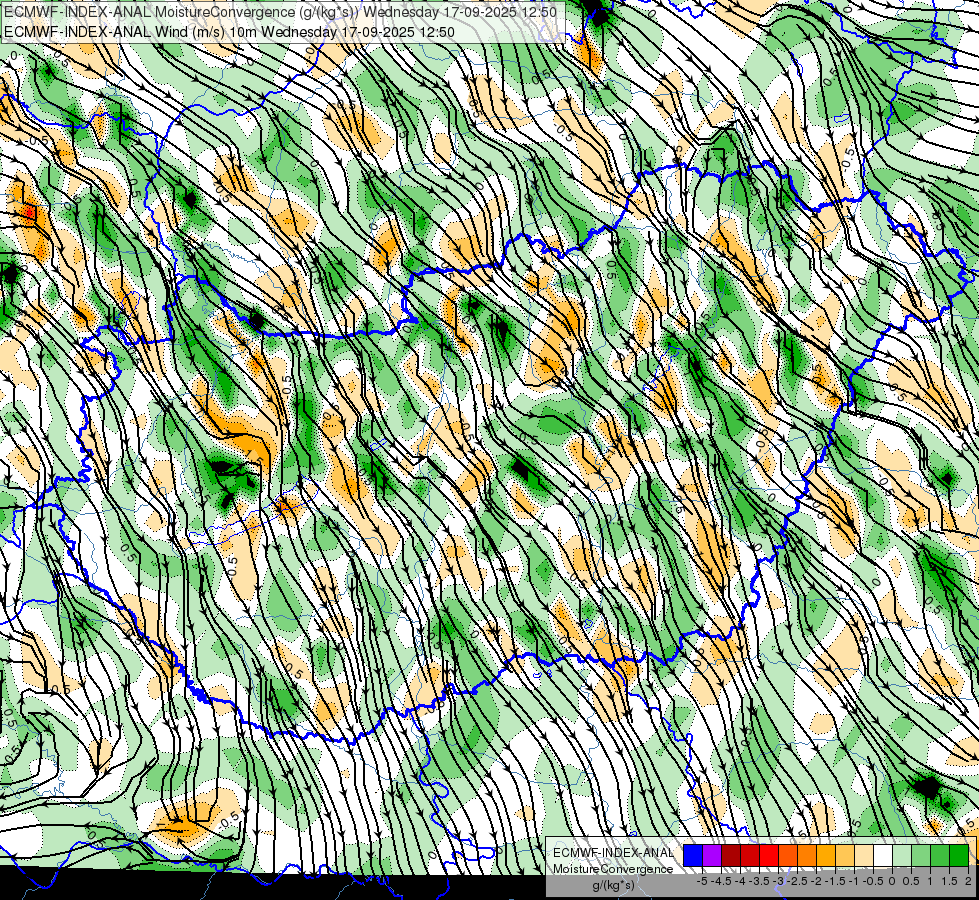This screenshot has width=979, height=900.
Task: Pick legend swatch between -2 and -1.5
Action: [825, 855]
